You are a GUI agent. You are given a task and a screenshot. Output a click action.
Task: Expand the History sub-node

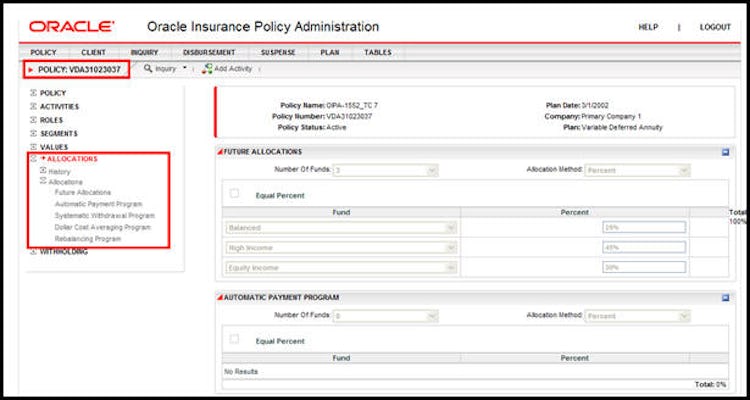(43, 170)
